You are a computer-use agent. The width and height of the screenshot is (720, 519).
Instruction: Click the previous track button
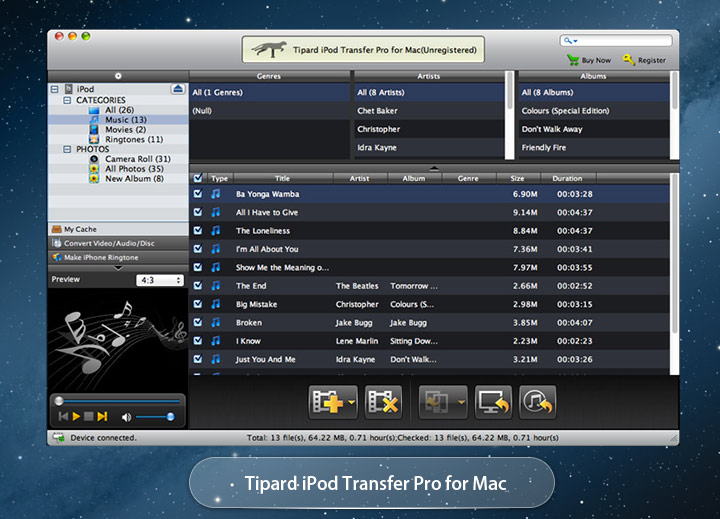63,417
